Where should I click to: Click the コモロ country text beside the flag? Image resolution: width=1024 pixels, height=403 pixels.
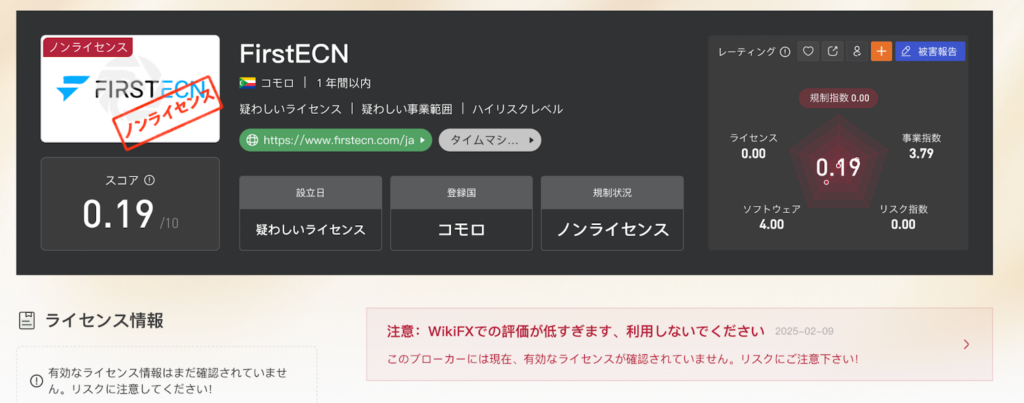[x=278, y=83]
